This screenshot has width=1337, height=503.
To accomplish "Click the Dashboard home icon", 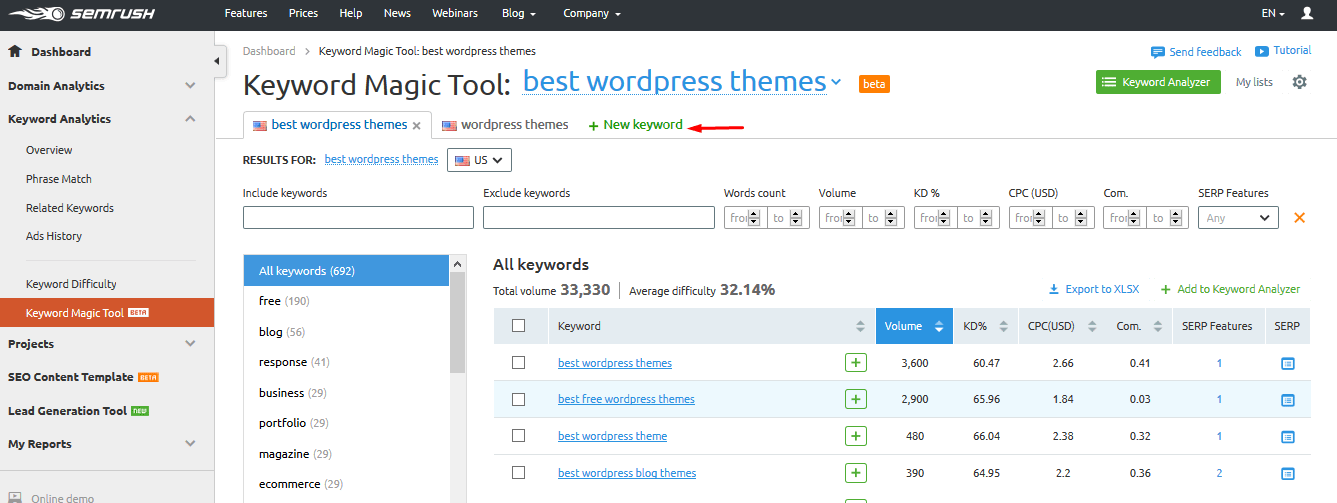I will pos(15,51).
